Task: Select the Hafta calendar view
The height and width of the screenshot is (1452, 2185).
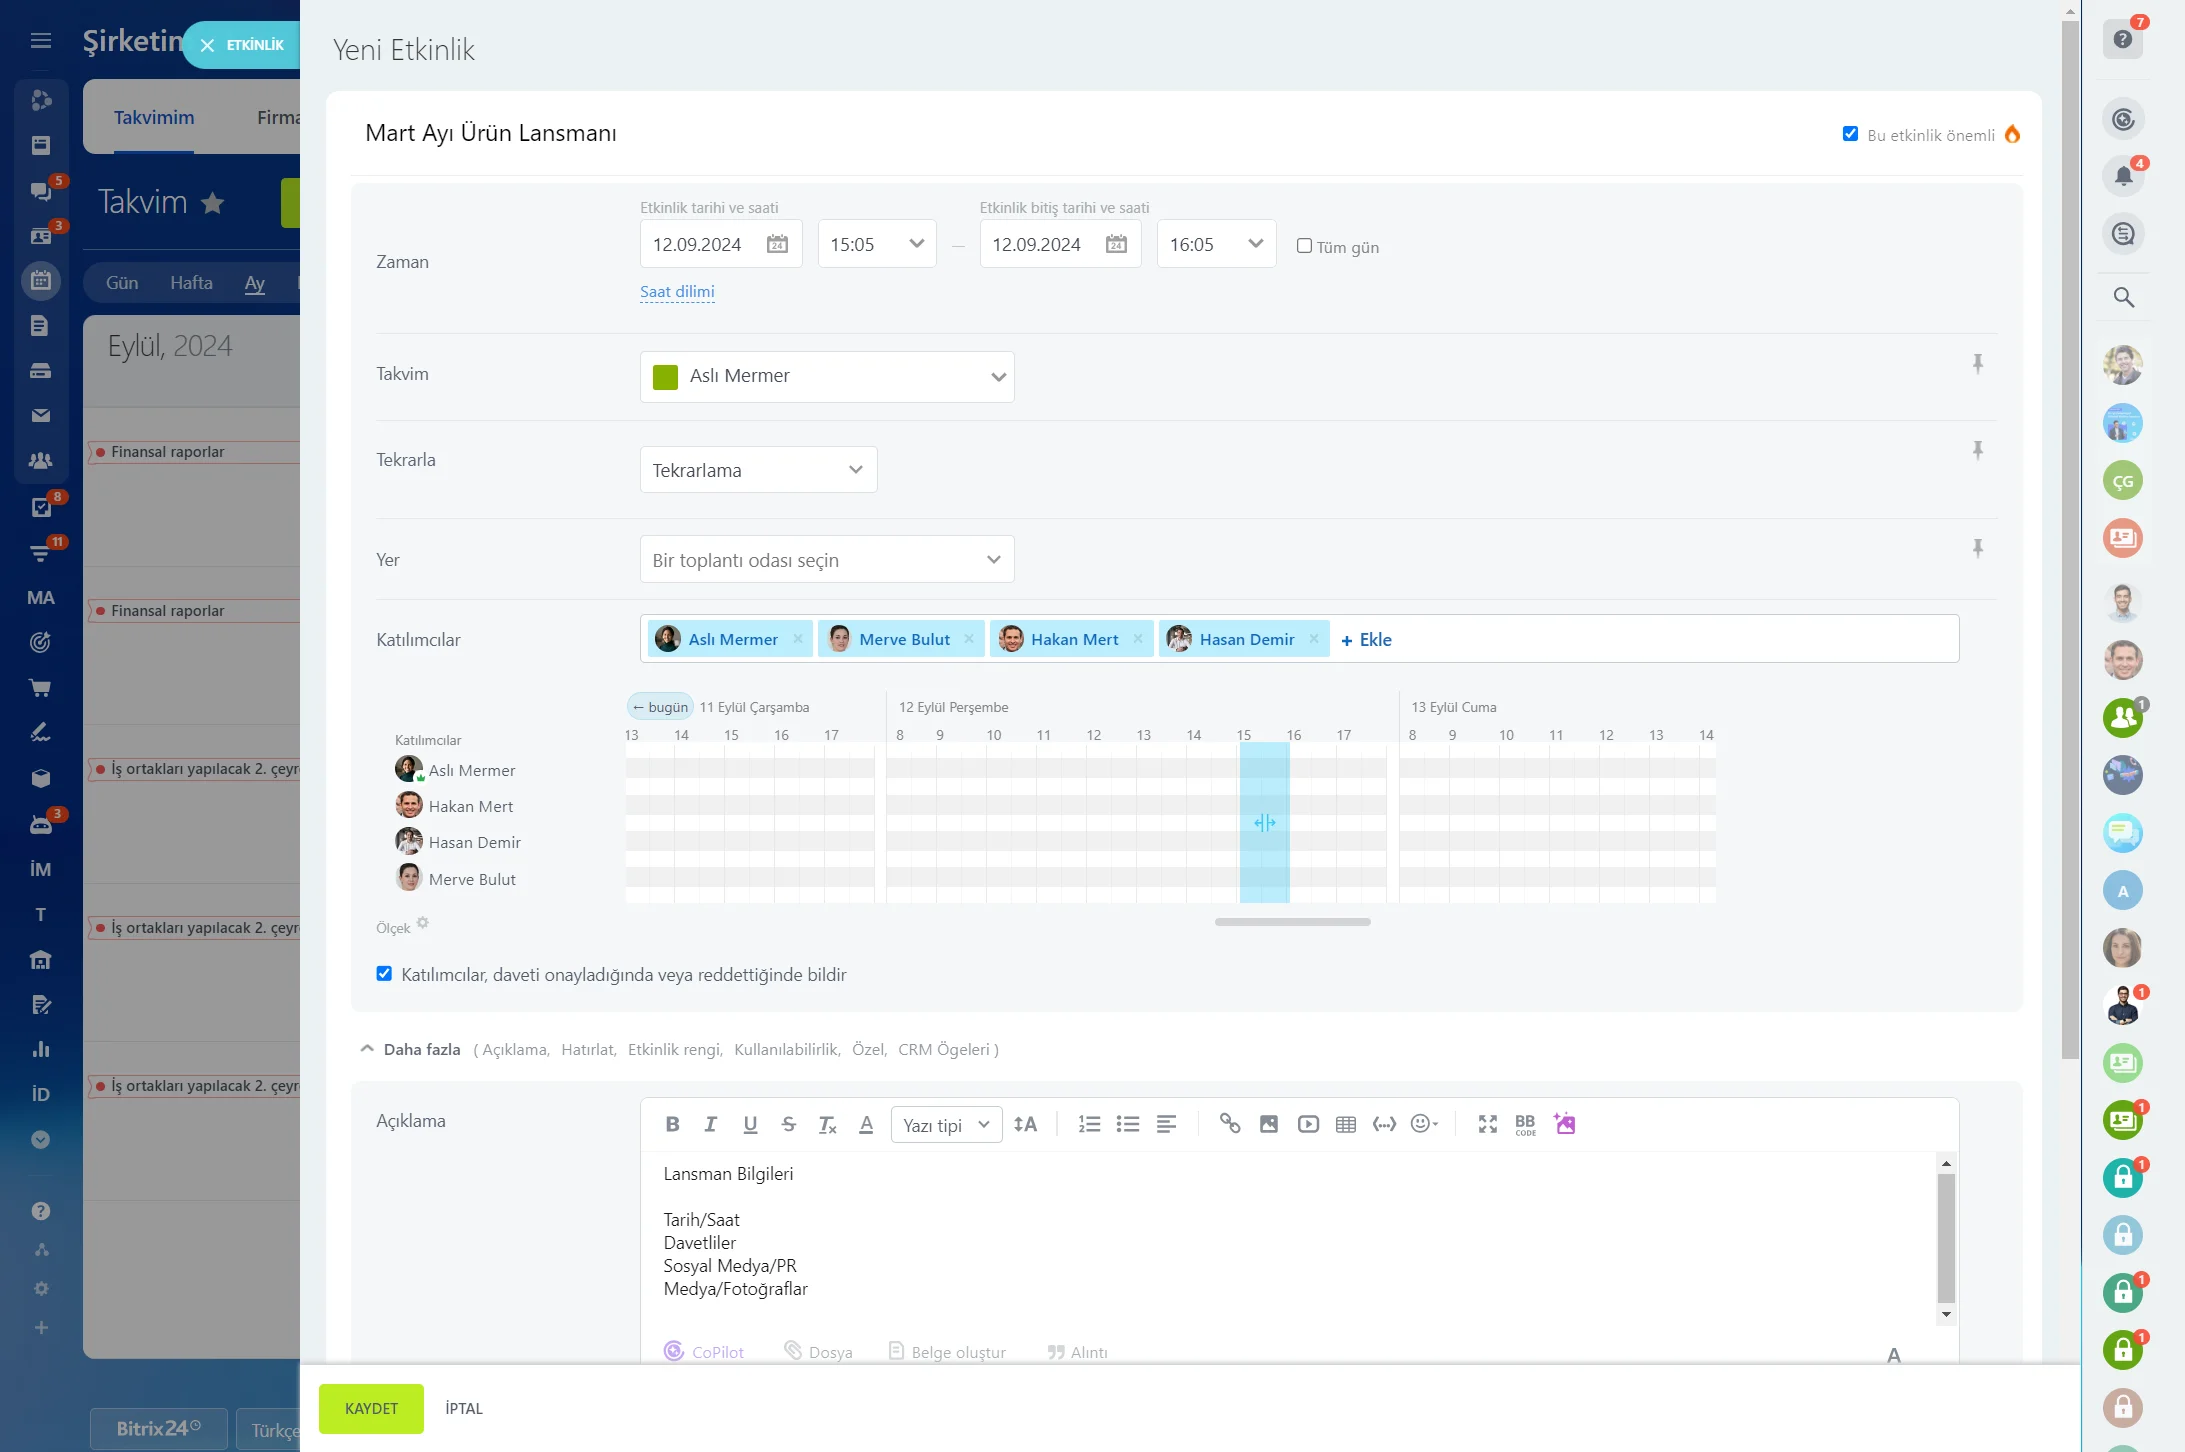Action: [191, 283]
